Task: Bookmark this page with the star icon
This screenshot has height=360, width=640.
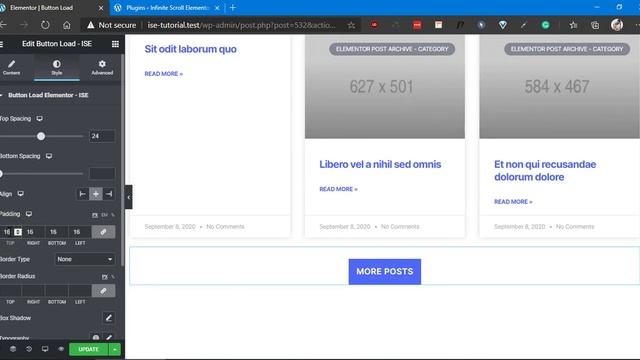Action: [351, 25]
